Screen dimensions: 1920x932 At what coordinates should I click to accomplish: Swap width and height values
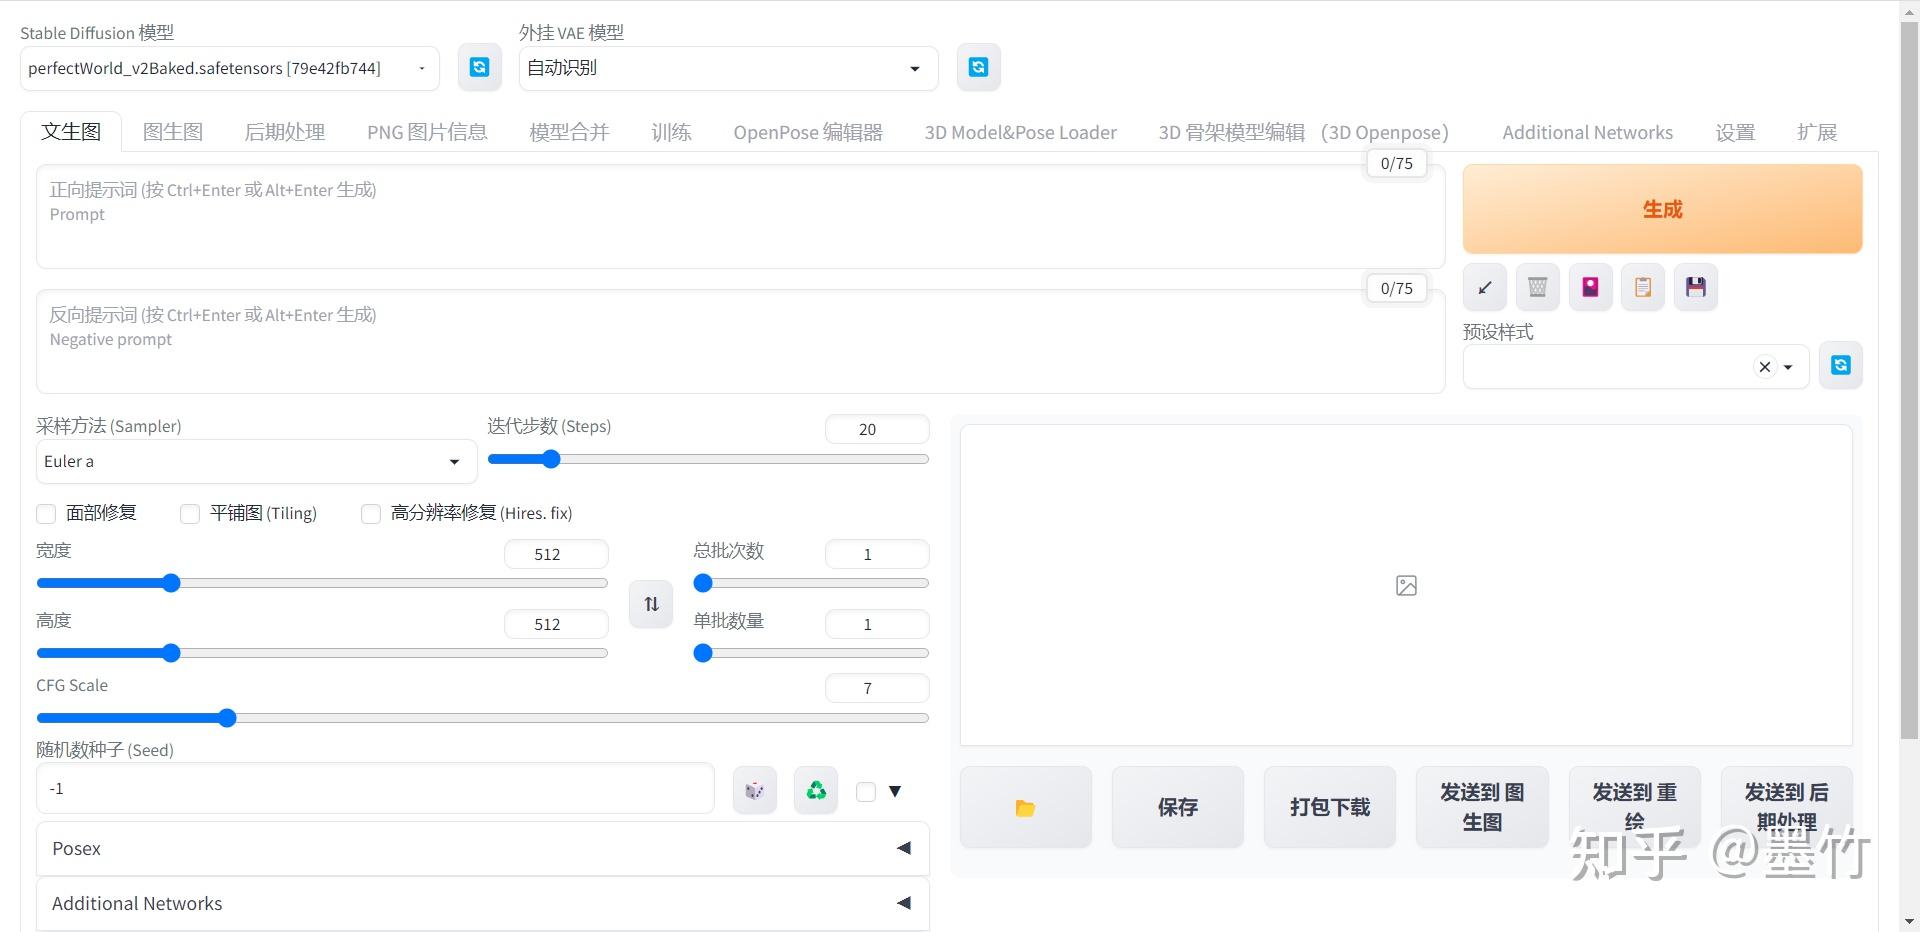pyautogui.click(x=650, y=603)
